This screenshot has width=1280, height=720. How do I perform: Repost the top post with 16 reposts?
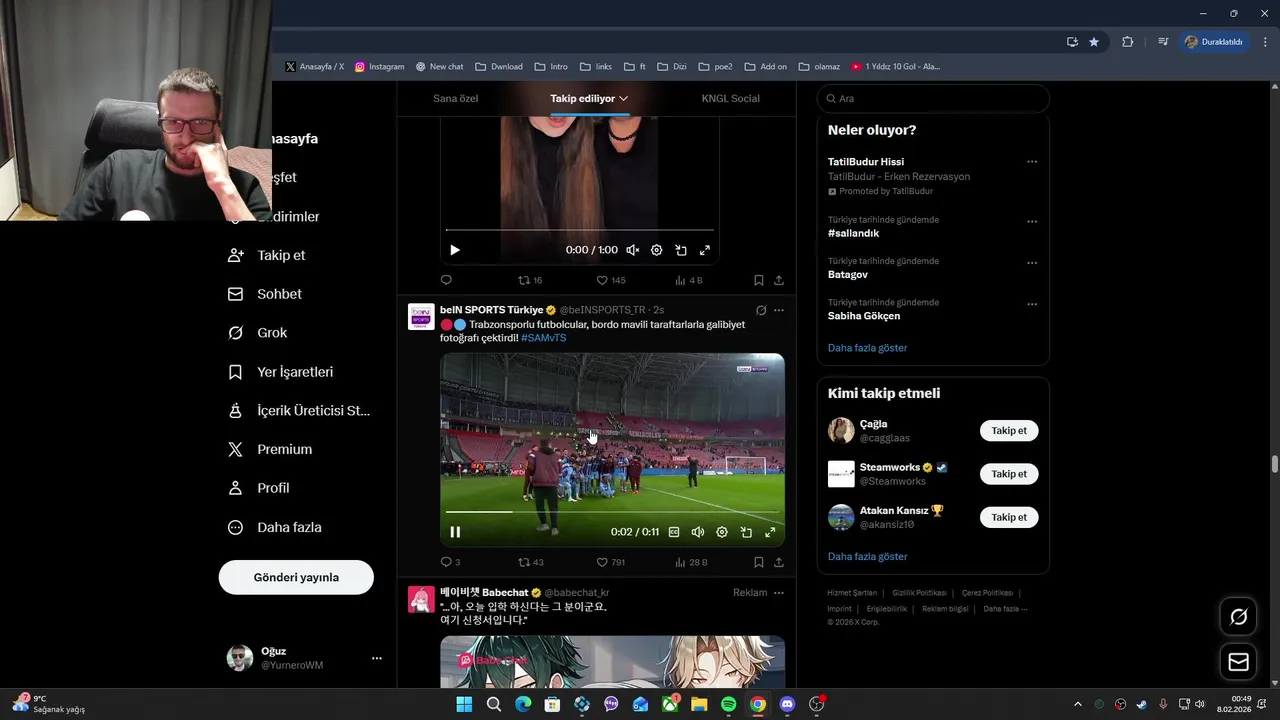[530, 280]
